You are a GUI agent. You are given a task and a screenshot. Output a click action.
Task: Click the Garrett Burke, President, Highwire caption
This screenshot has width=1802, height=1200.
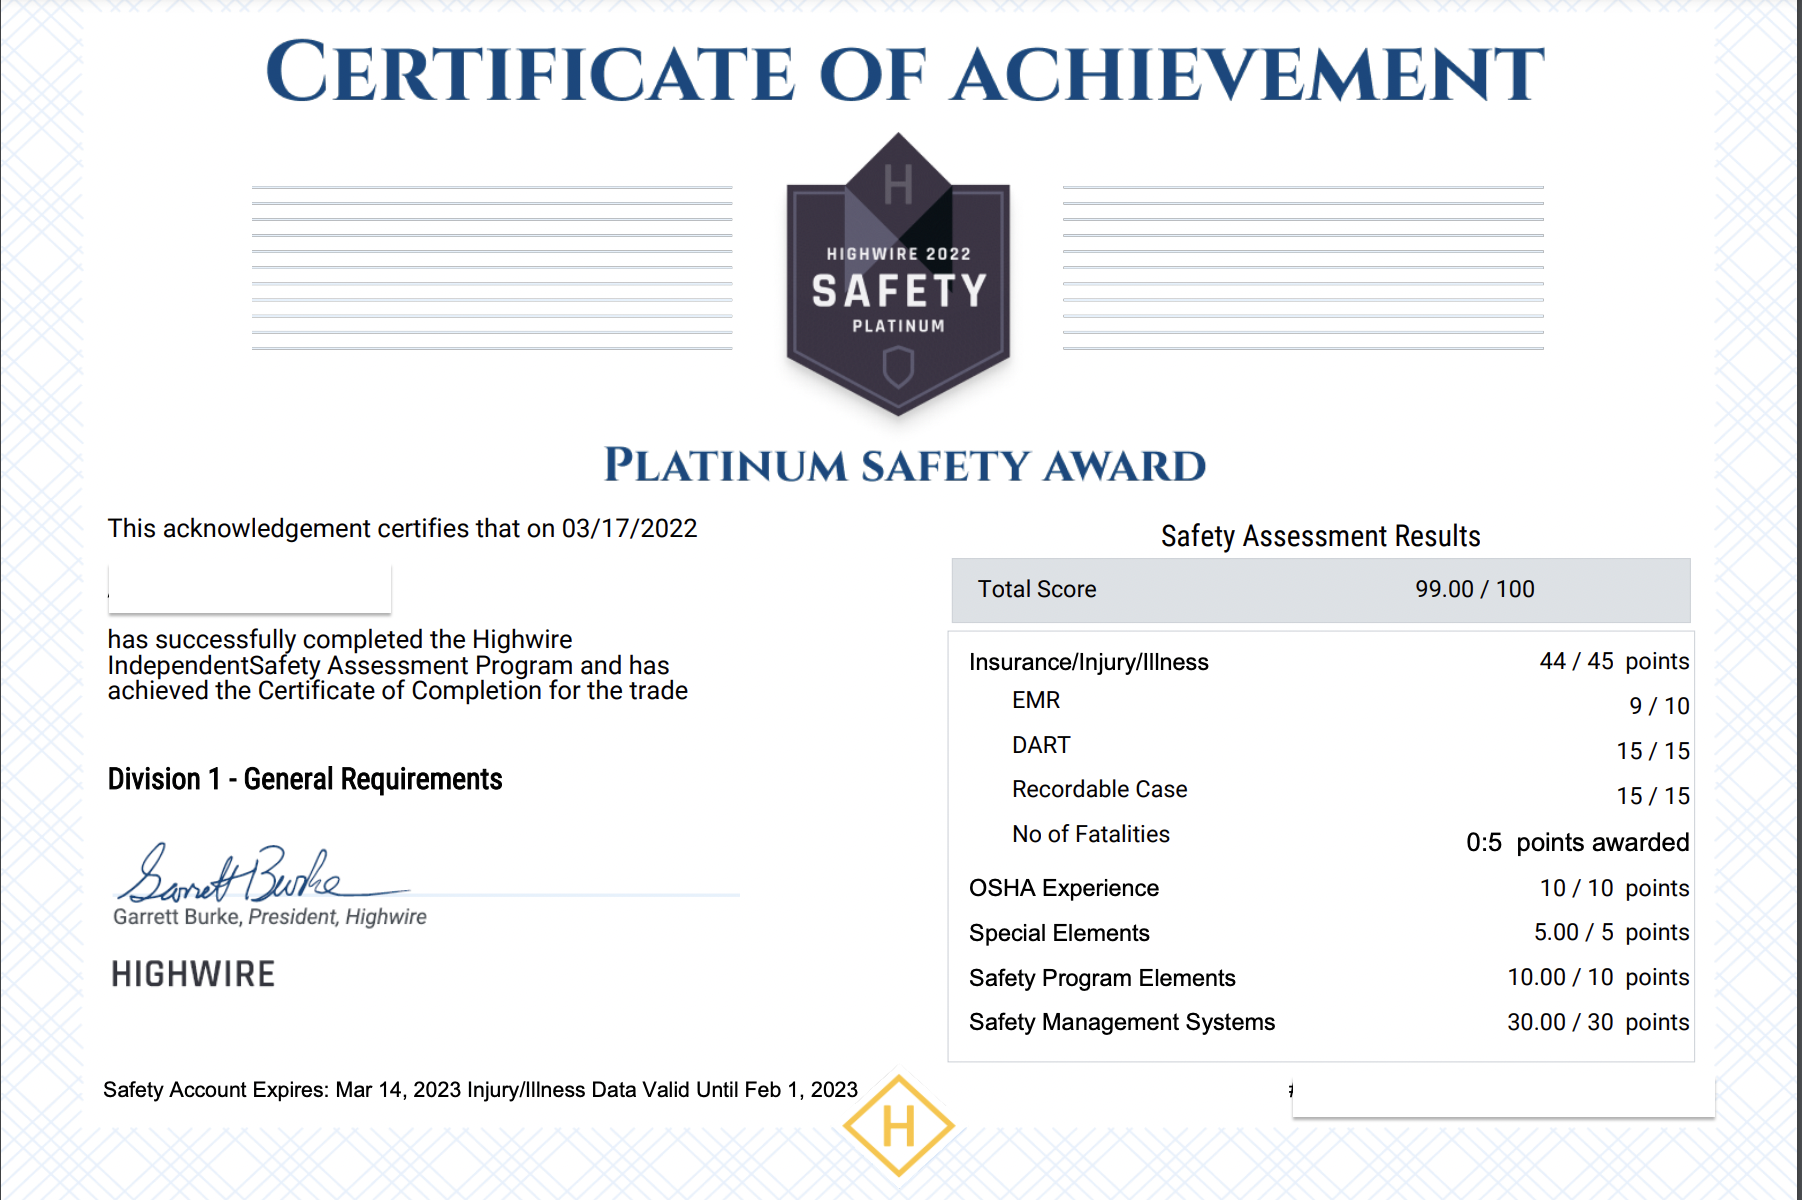coord(270,917)
